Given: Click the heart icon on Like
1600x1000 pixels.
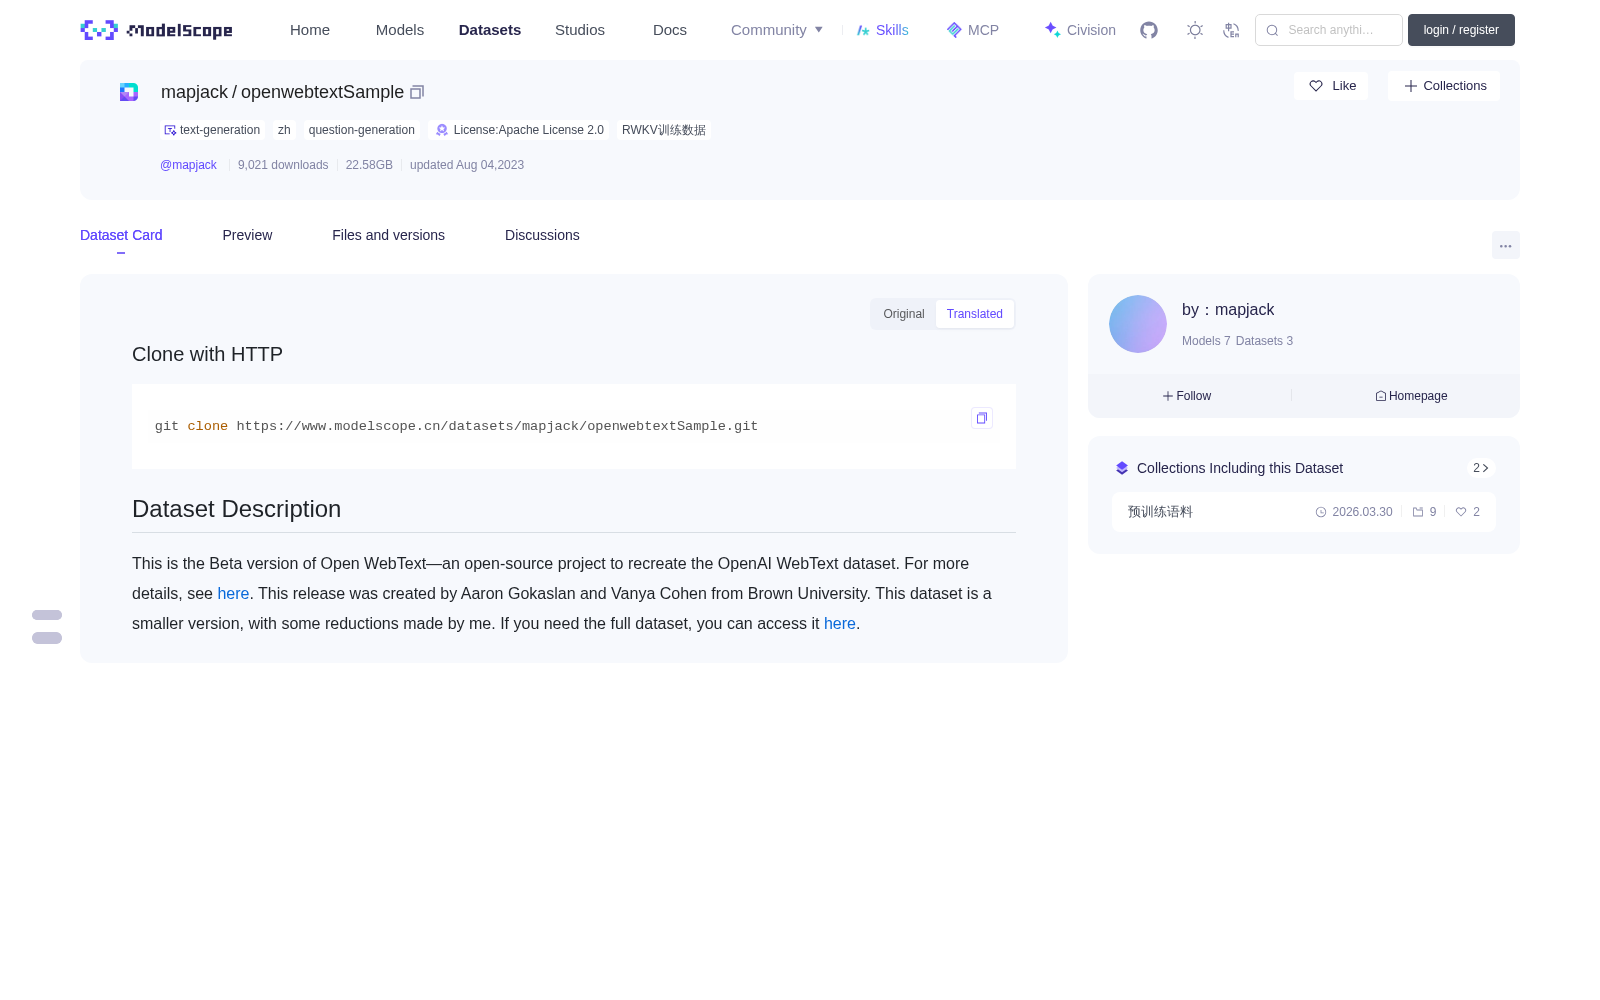Looking at the screenshot, I should pyautogui.click(x=1316, y=86).
